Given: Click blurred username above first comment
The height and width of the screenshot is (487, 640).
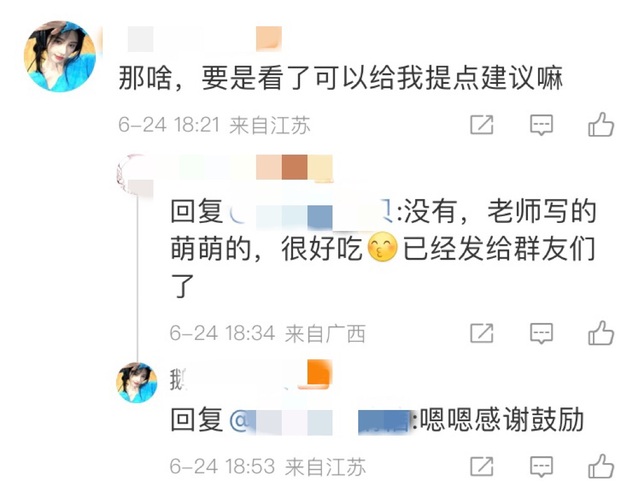Looking at the screenshot, I should click(204, 39).
